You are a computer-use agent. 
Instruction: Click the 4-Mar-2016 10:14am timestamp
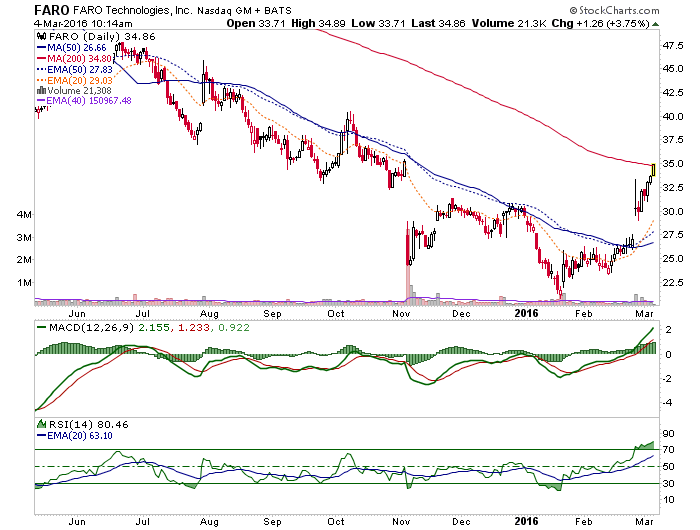click(x=83, y=24)
